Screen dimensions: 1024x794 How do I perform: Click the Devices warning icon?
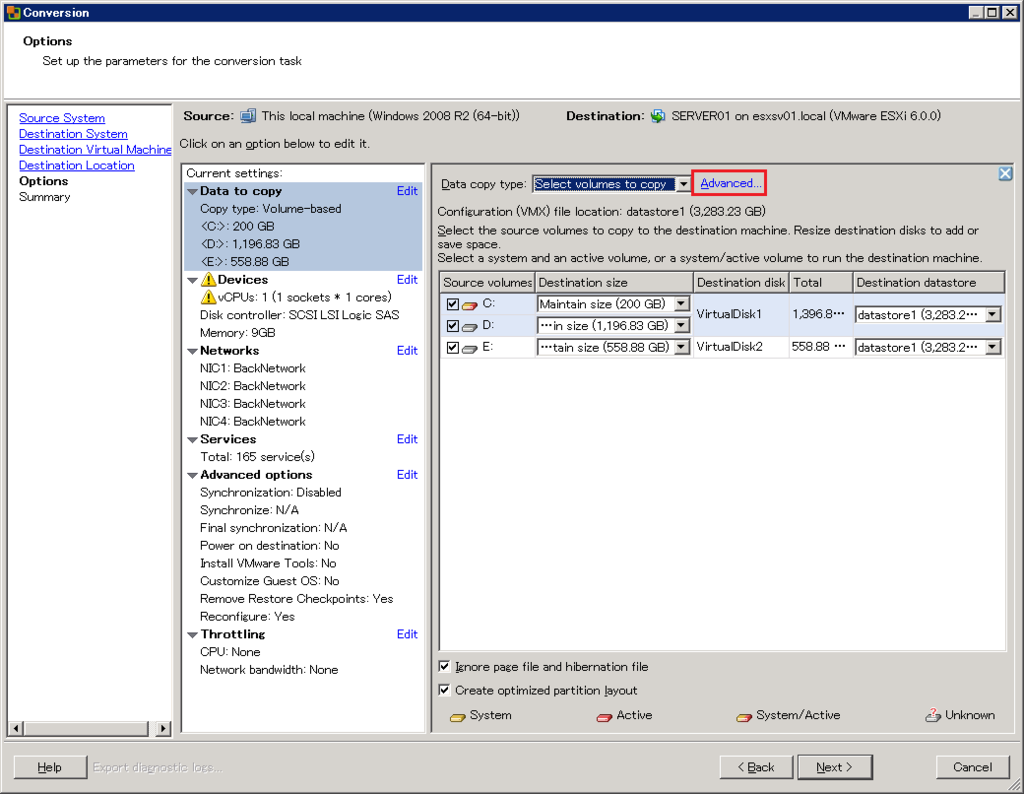(x=208, y=279)
